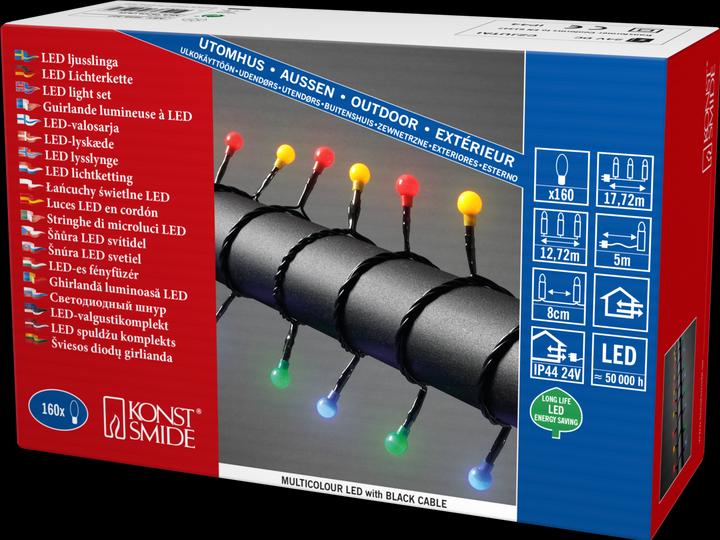The width and height of the screenshot is (720, 540).
Task: Click the 'LED-valosarja' text
Action: [x=81, y=125]
